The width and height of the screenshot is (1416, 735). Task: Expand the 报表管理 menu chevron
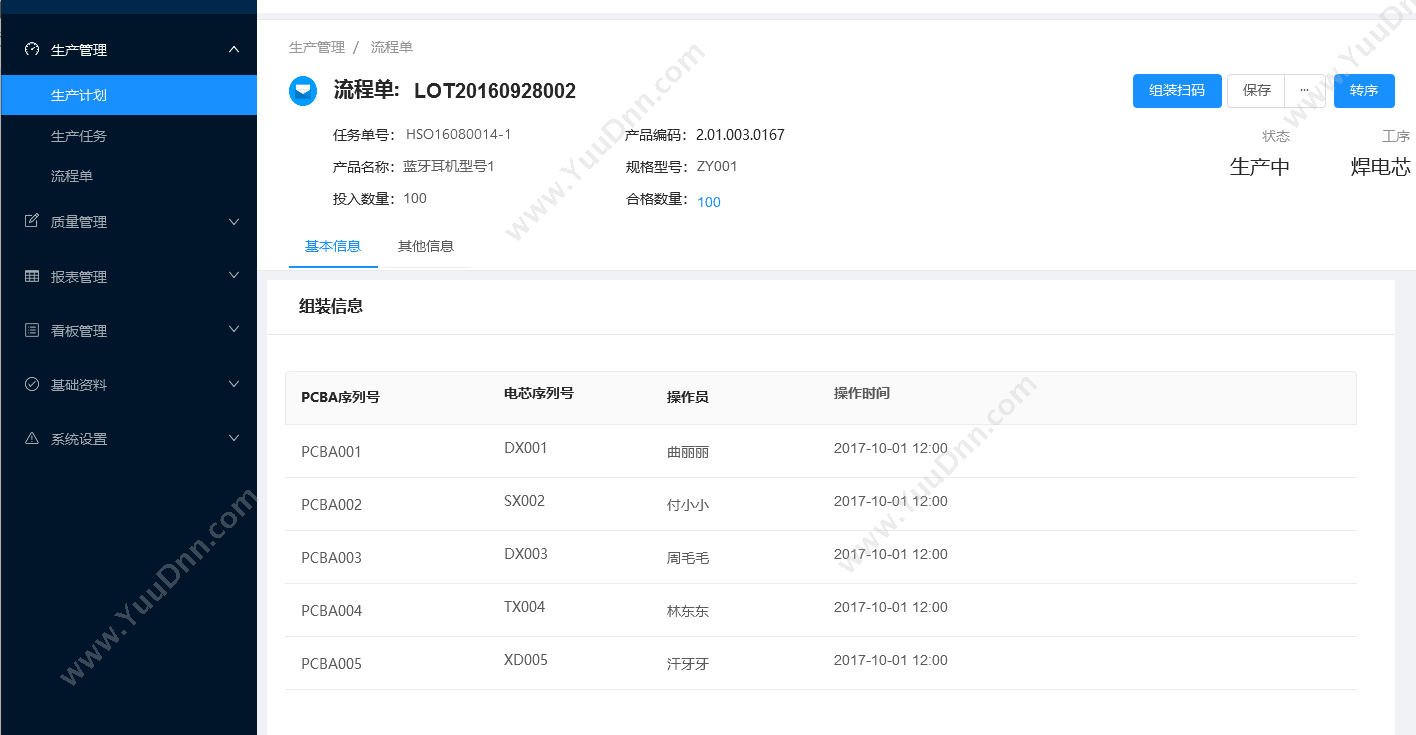pos(234,275)
